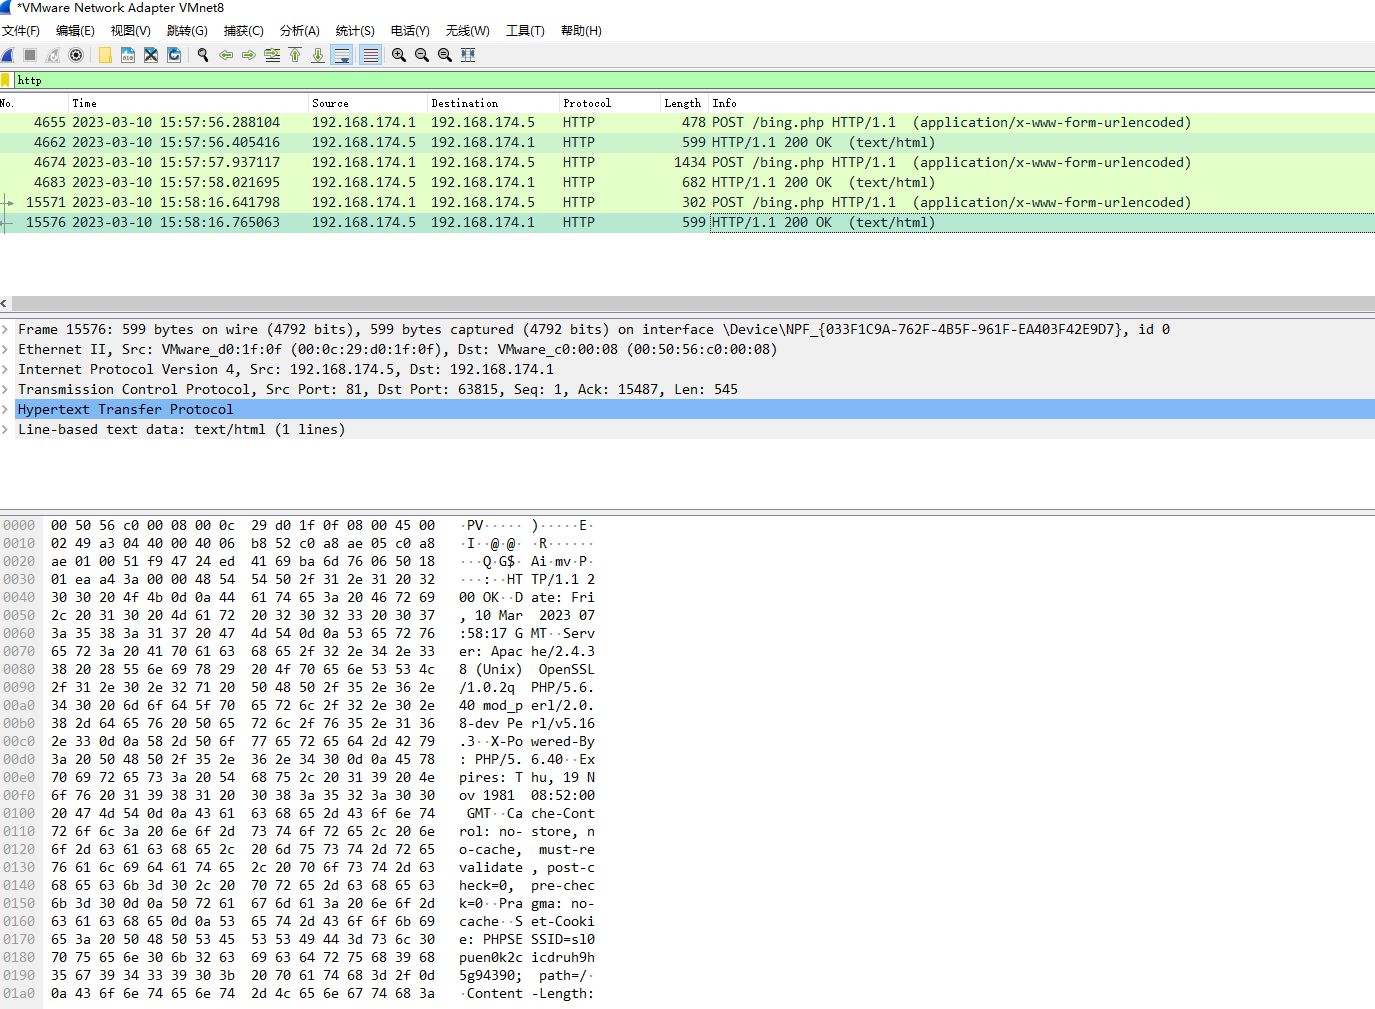Viewport: 1375px width, 1009px height.
Task: Open display filter bookmark menu
Action: 6,80
